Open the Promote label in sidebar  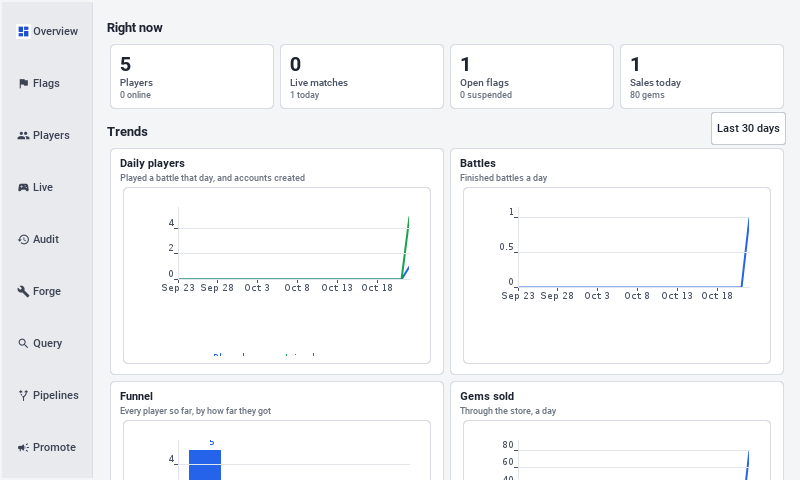click(54, 448)
